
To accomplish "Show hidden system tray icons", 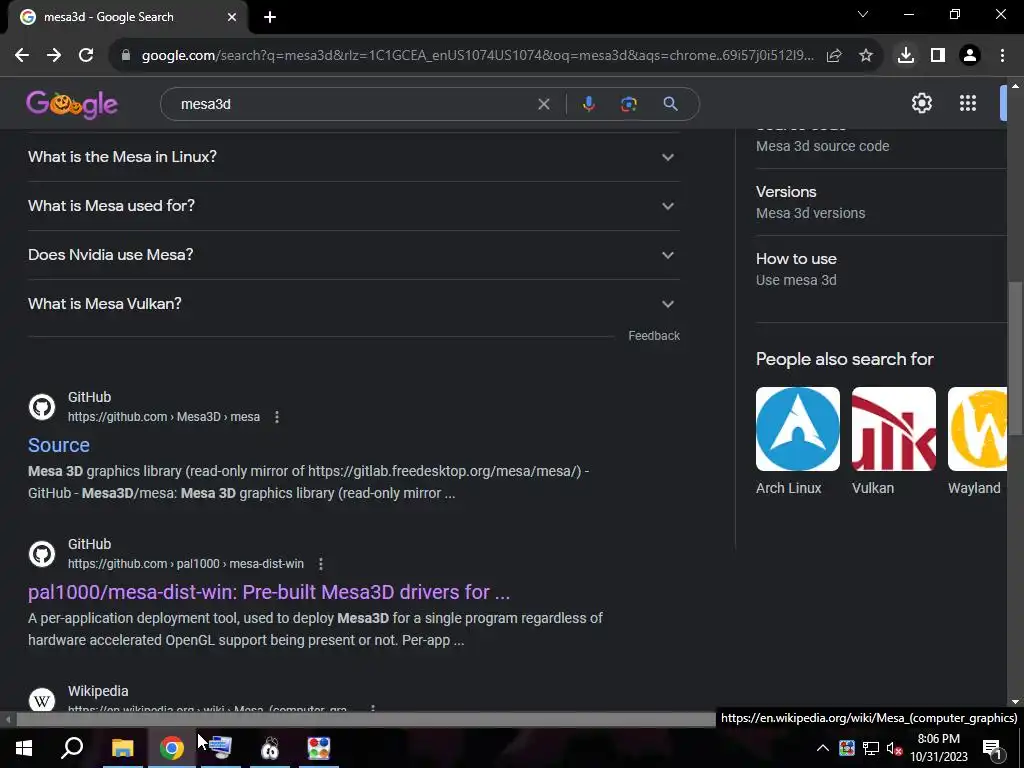I will click(x=823, y=748).
